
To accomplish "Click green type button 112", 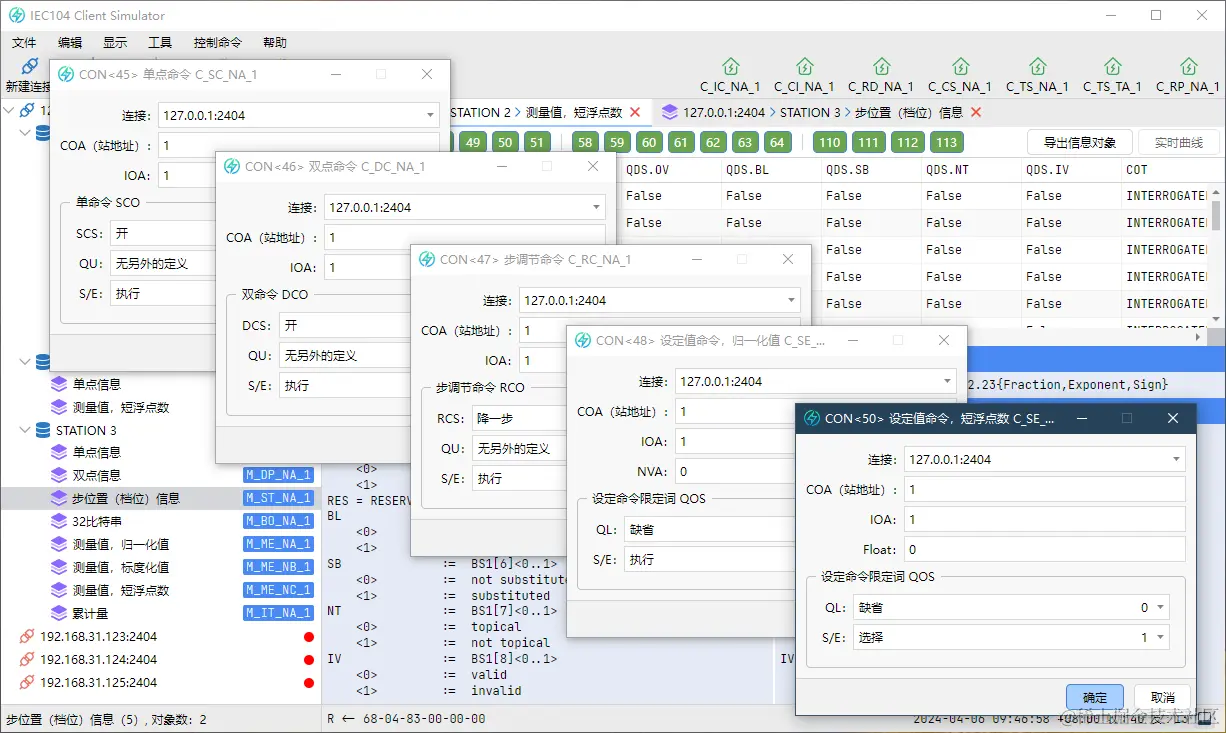I will tap(908, 142).
